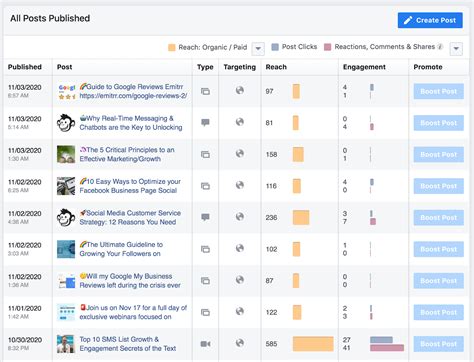Boost the Social Media Customer Service post

439,217
